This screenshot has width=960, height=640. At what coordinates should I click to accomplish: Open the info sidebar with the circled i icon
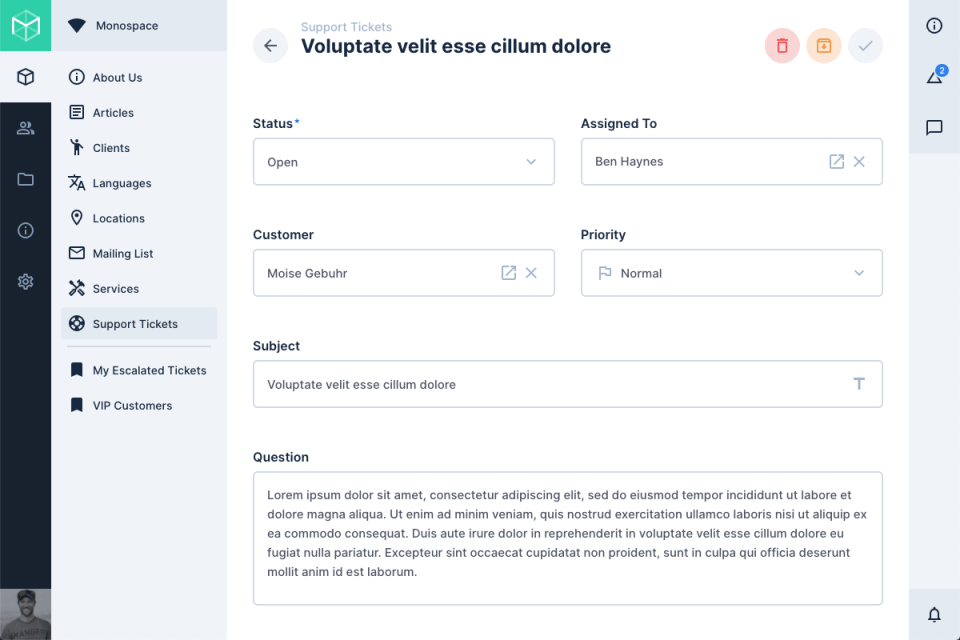point(934,25)
